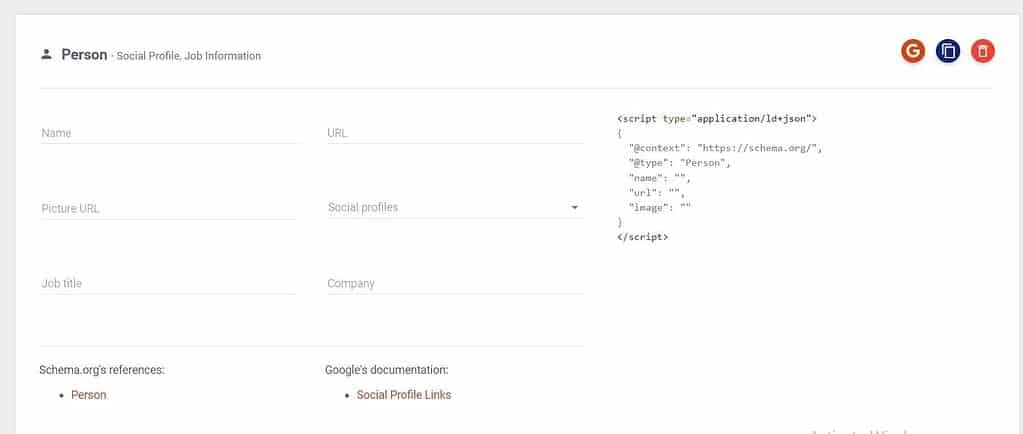This screenshot has height=434, width=1023.
Task: Click the "@type": "Person" code line
Action: point(679,163)
